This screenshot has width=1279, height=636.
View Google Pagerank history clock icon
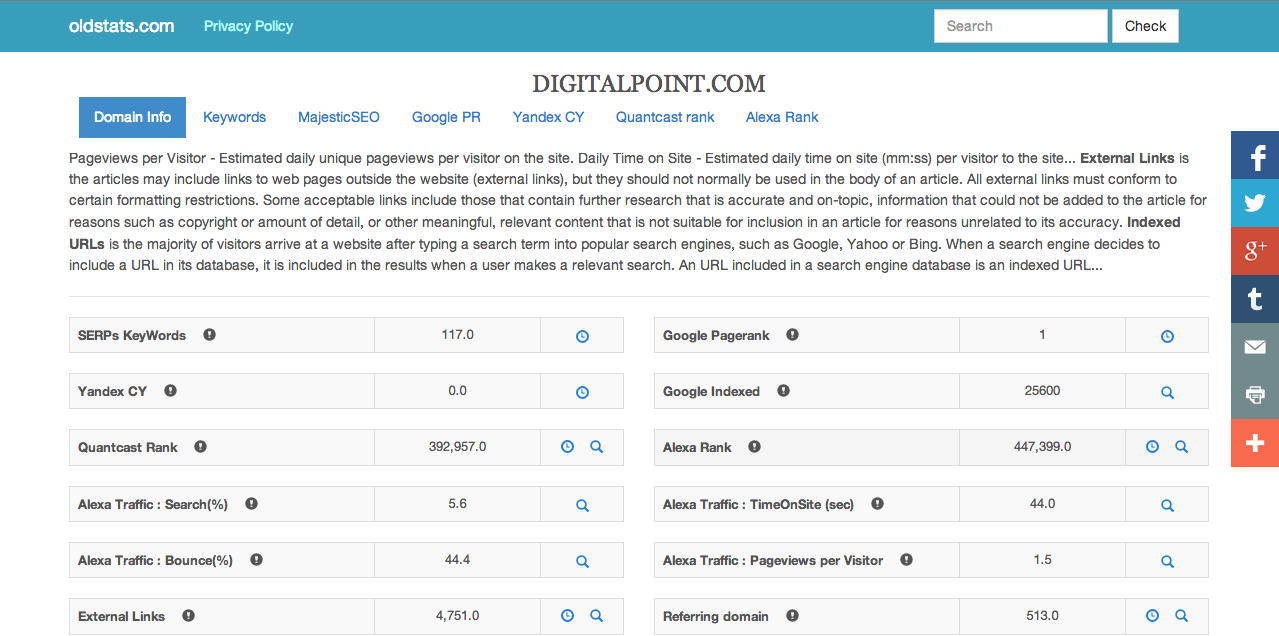coord(1167,337)
